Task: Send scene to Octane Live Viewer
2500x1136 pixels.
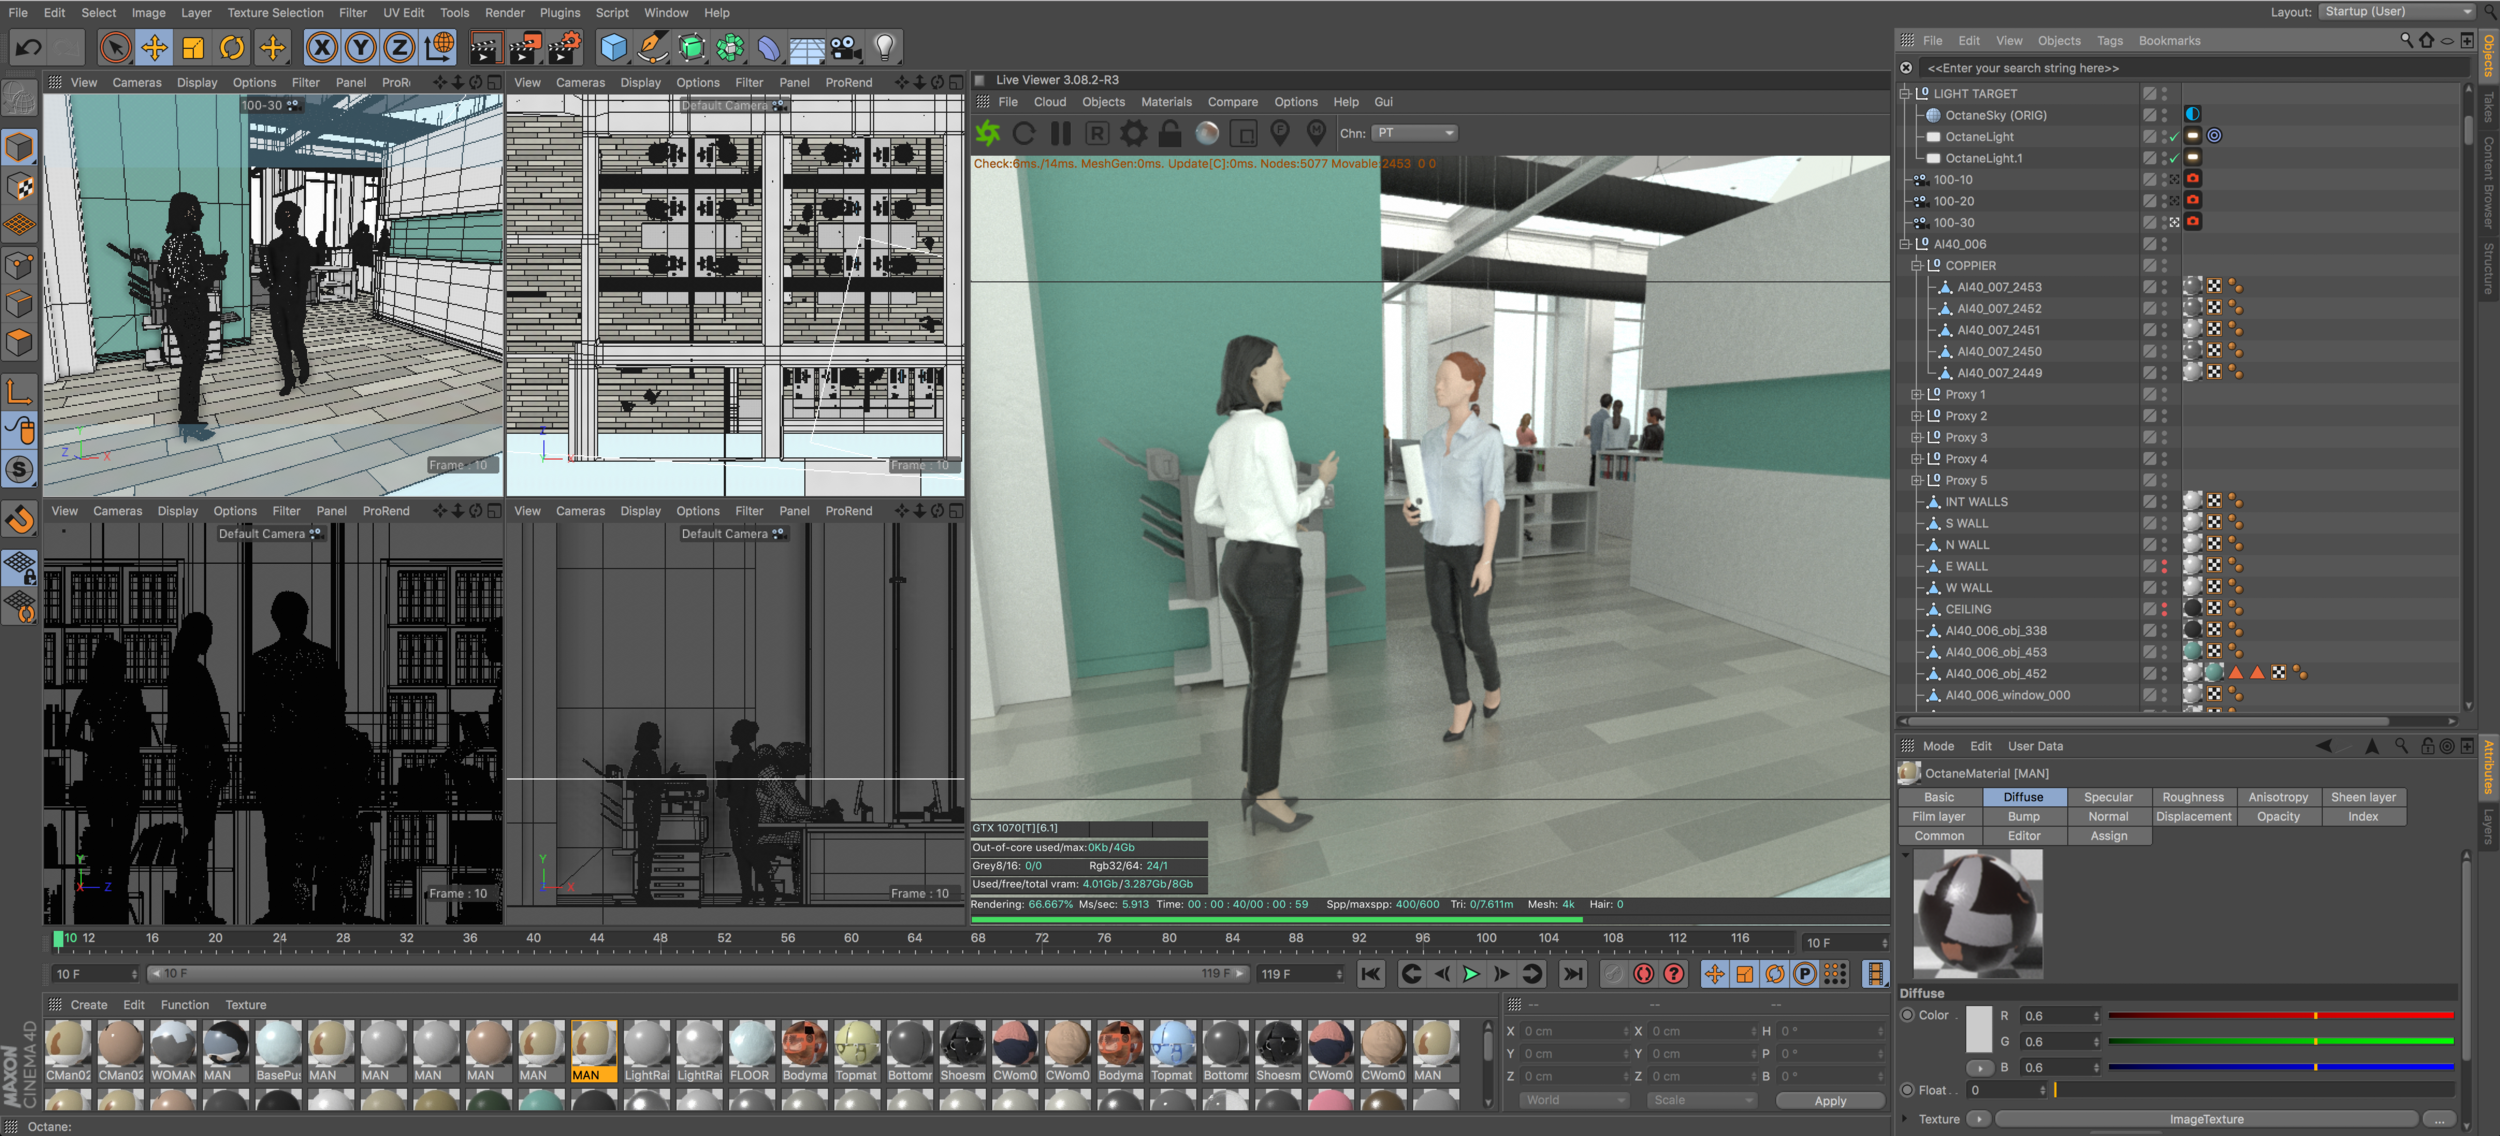Action: pyautogui.click(x=988, y=133)
